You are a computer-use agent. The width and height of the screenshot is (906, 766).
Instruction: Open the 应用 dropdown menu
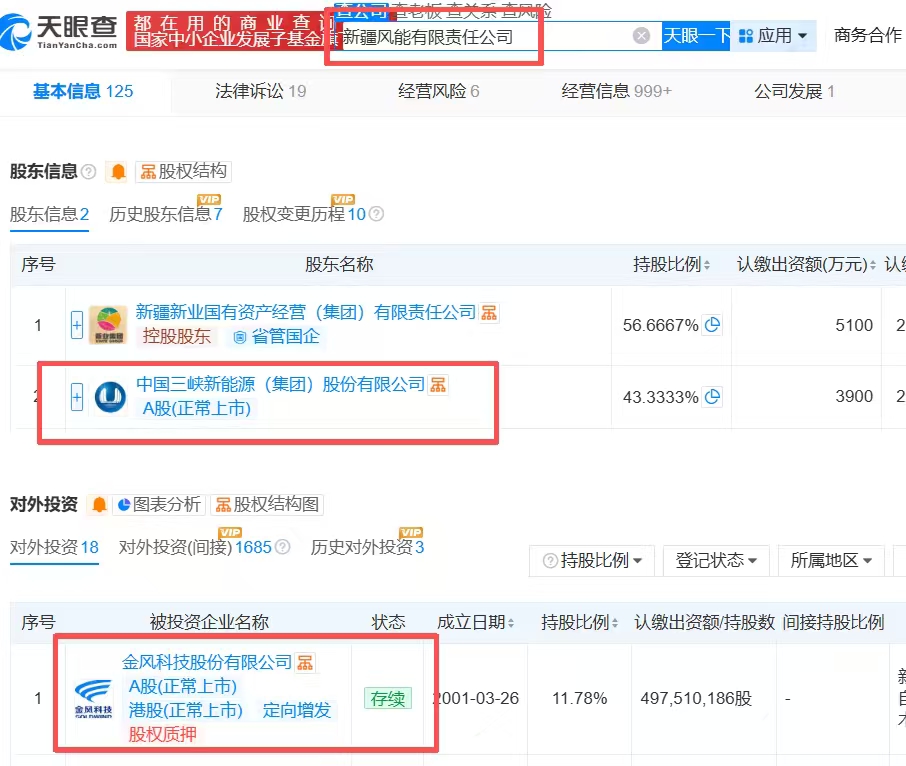[x=773, y=36]
